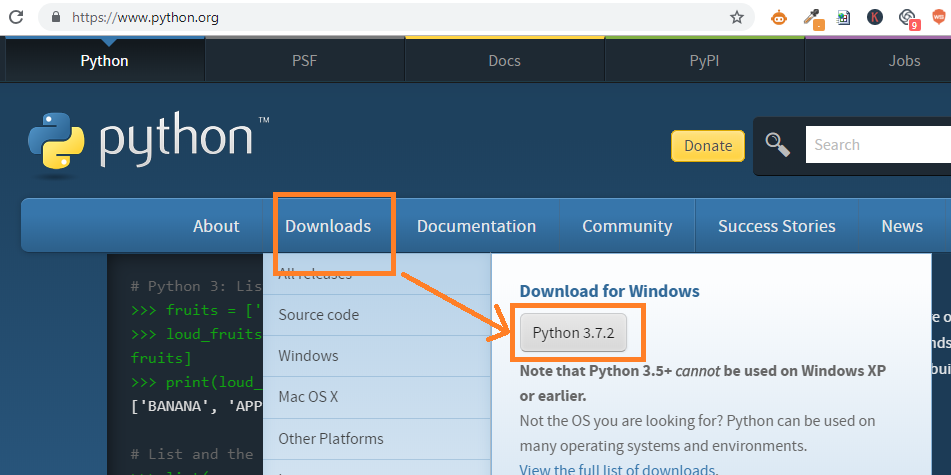Click the Download for Windows heading
951x475 pixels.
(610, 291)
